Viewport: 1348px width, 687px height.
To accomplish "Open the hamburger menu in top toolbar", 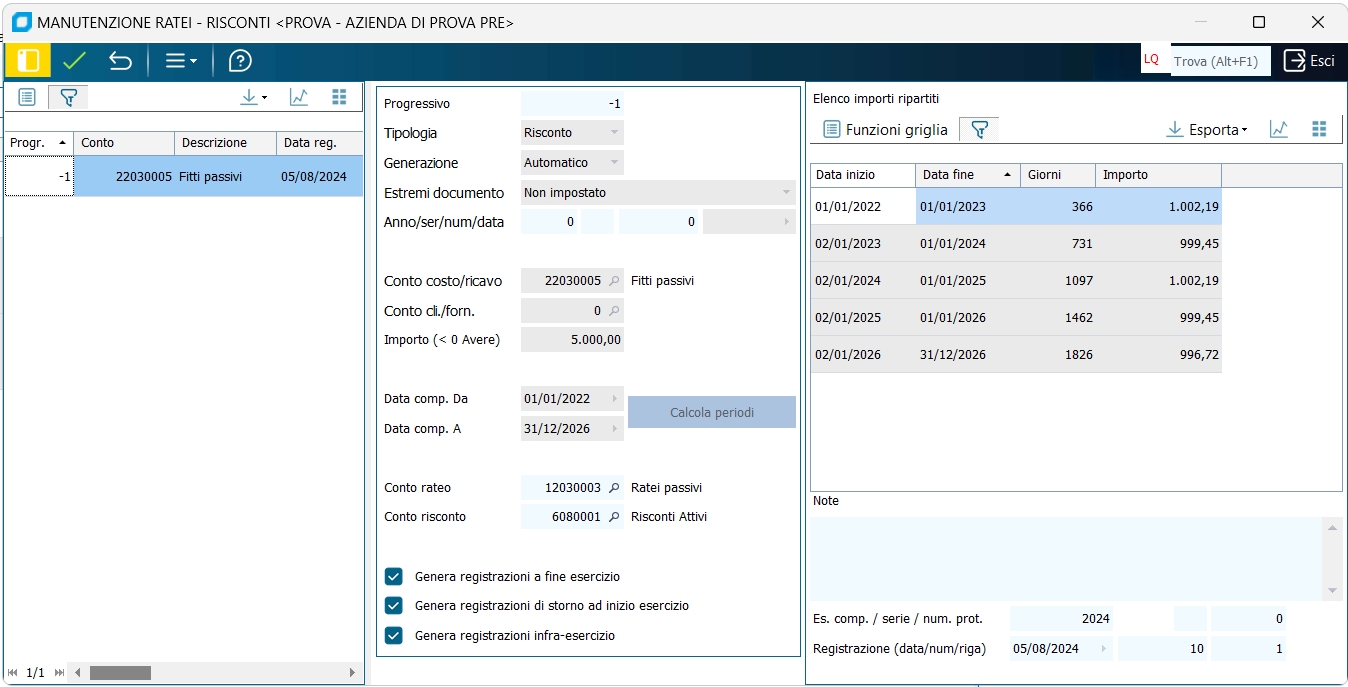I will pos(180,61).
